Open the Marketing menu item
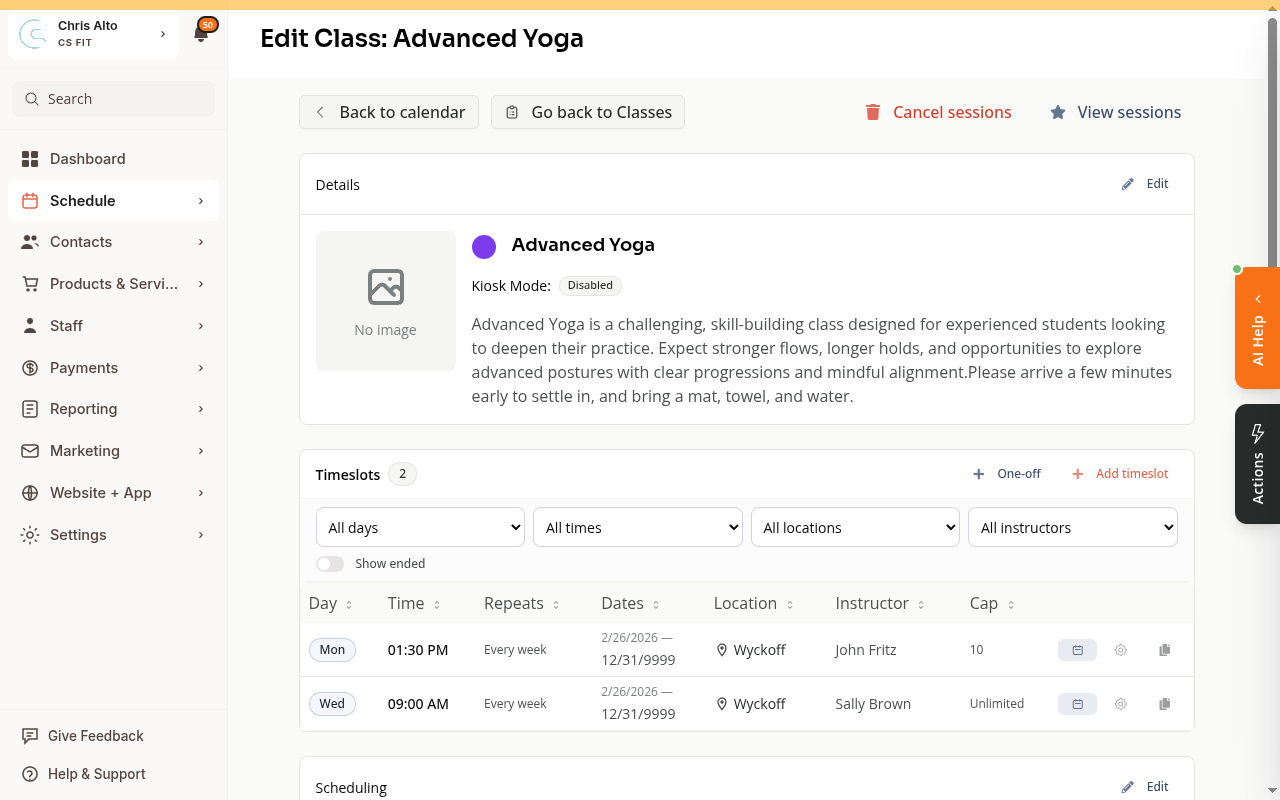The height and width of the screenshot is (800, 1280). [x=113, y=451]
